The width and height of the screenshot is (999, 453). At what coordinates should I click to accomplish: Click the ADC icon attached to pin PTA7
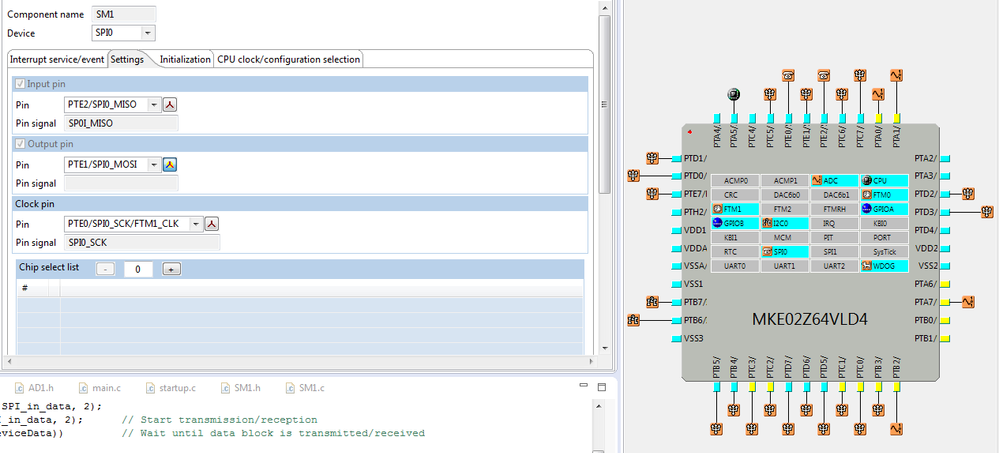click(x=969, y=301)
